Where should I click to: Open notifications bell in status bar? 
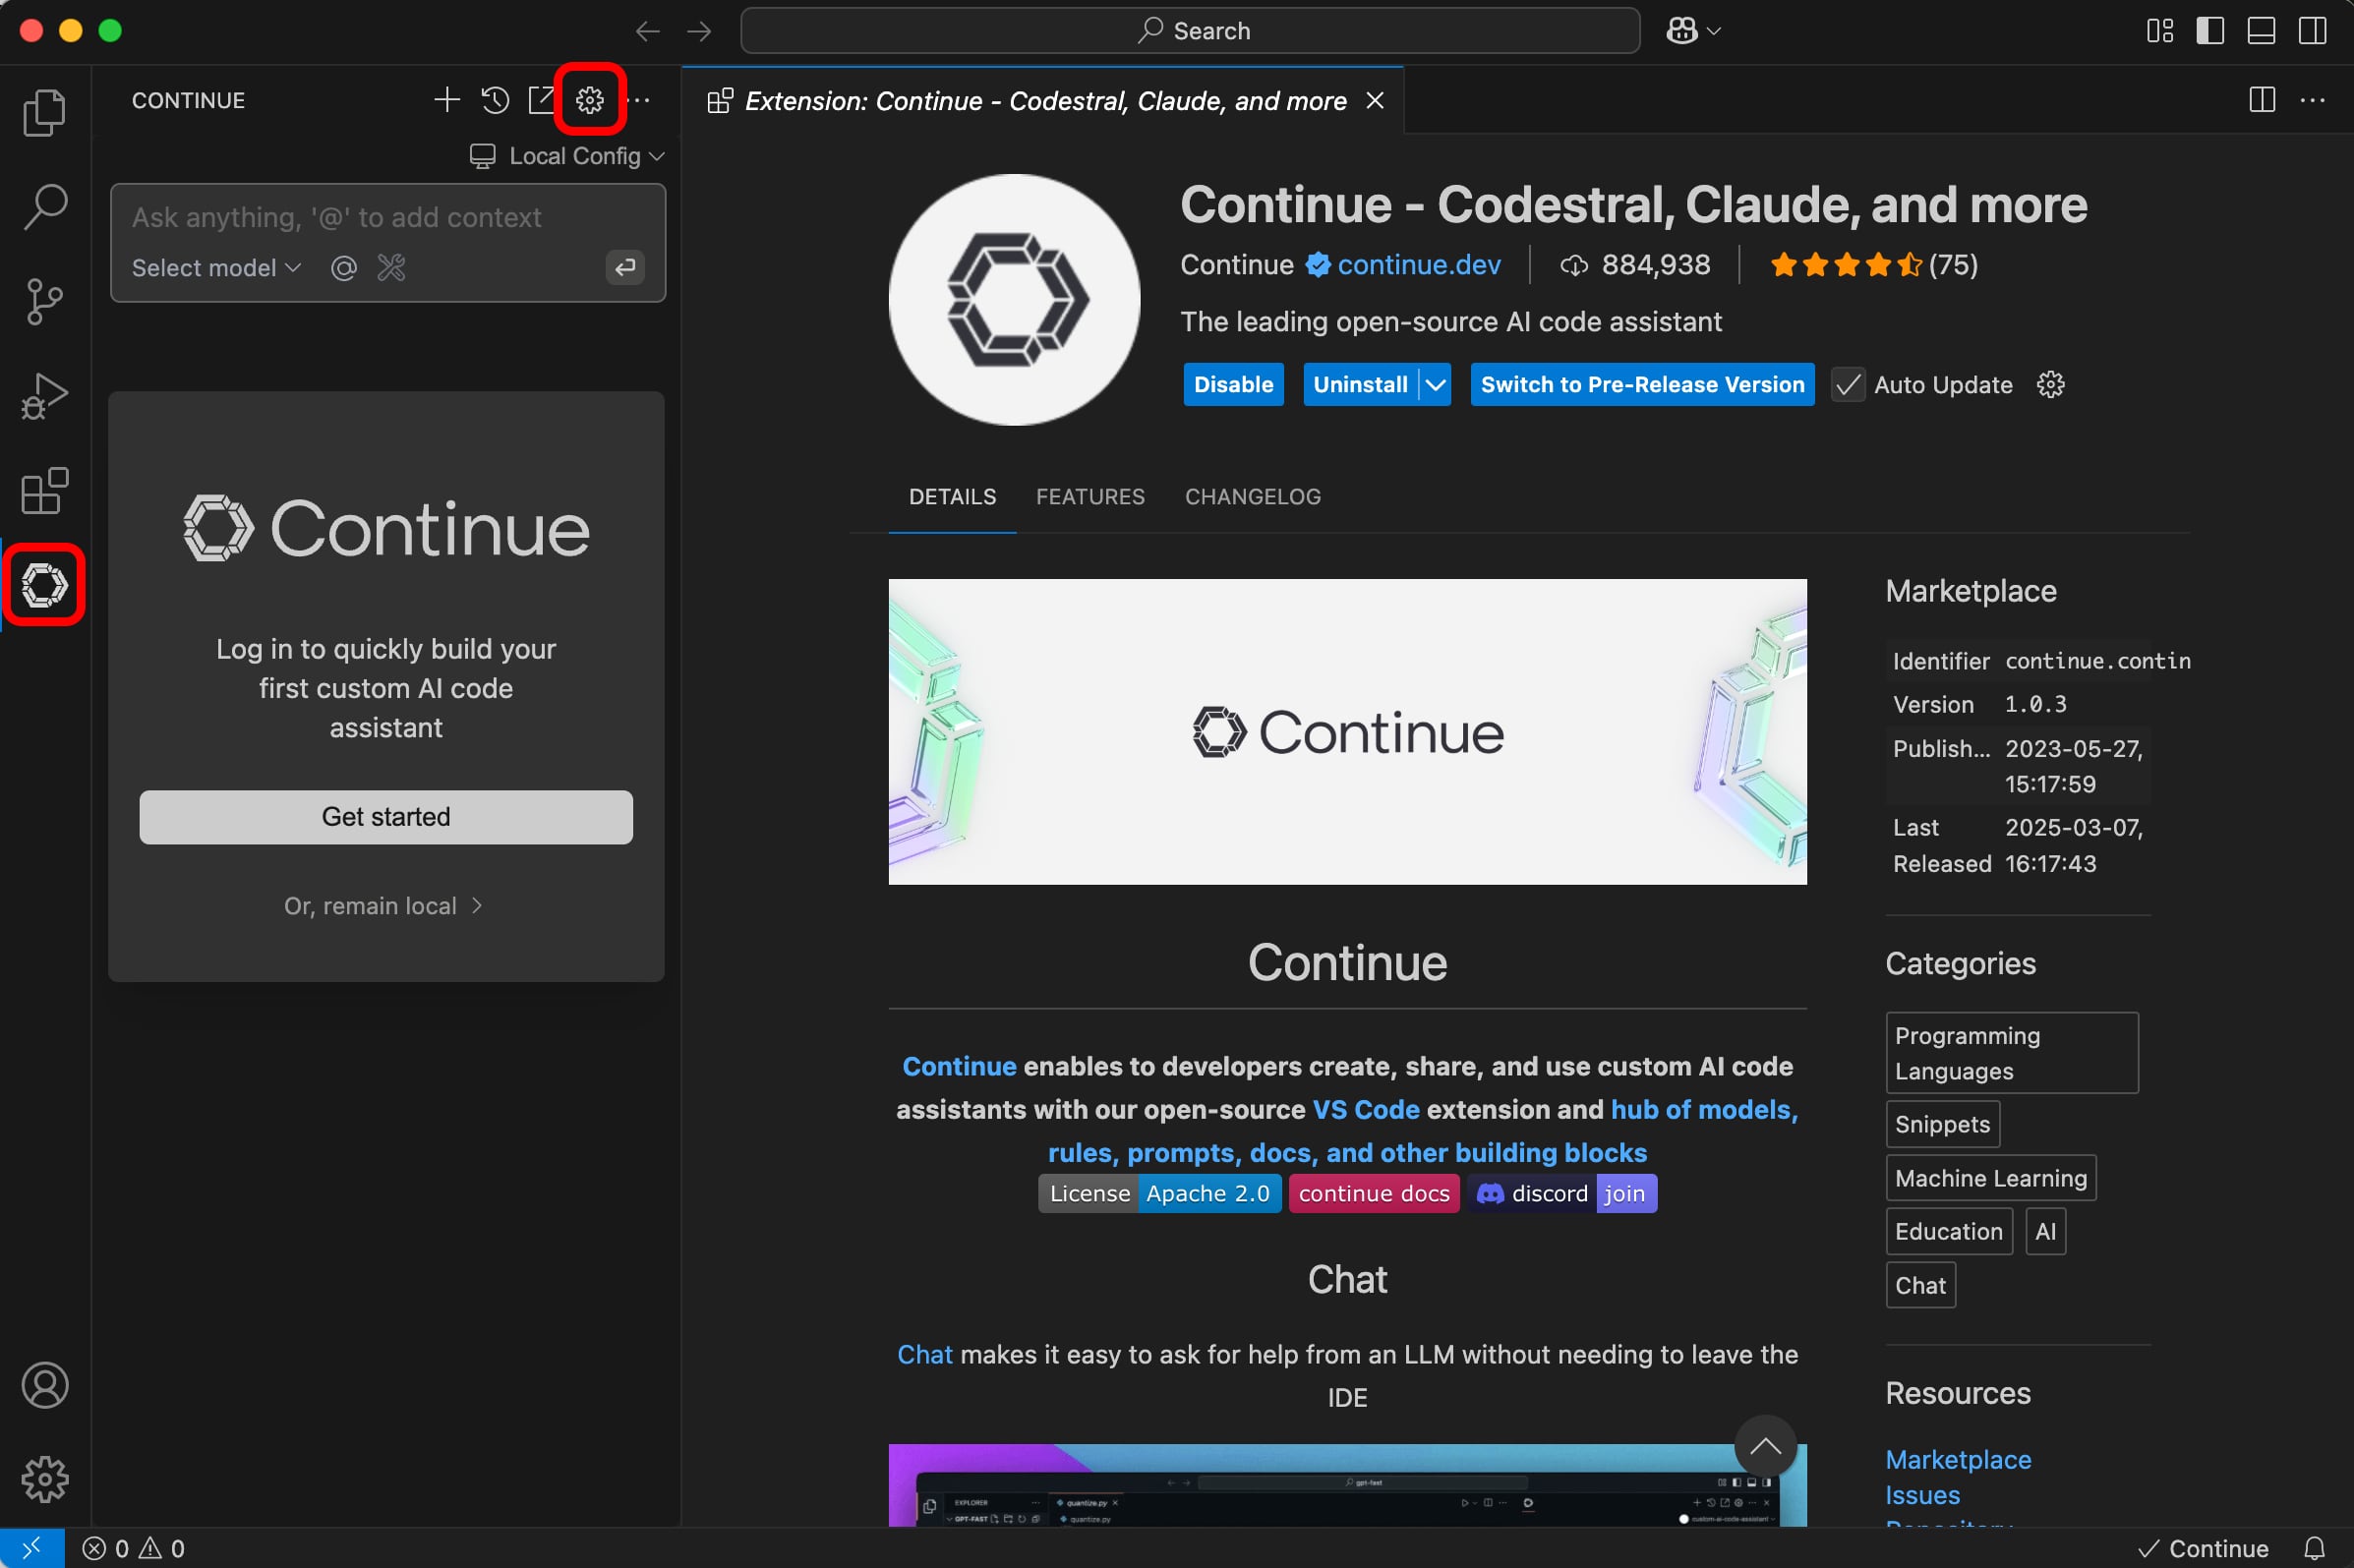pos(2314,1548)
